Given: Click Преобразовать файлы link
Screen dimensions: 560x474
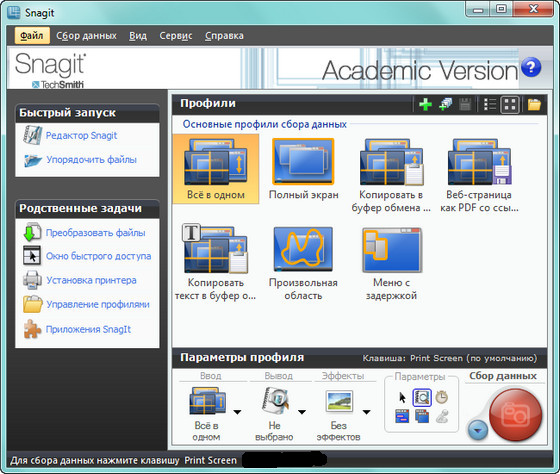Looking at the screenshot, I should click(95, 233).
